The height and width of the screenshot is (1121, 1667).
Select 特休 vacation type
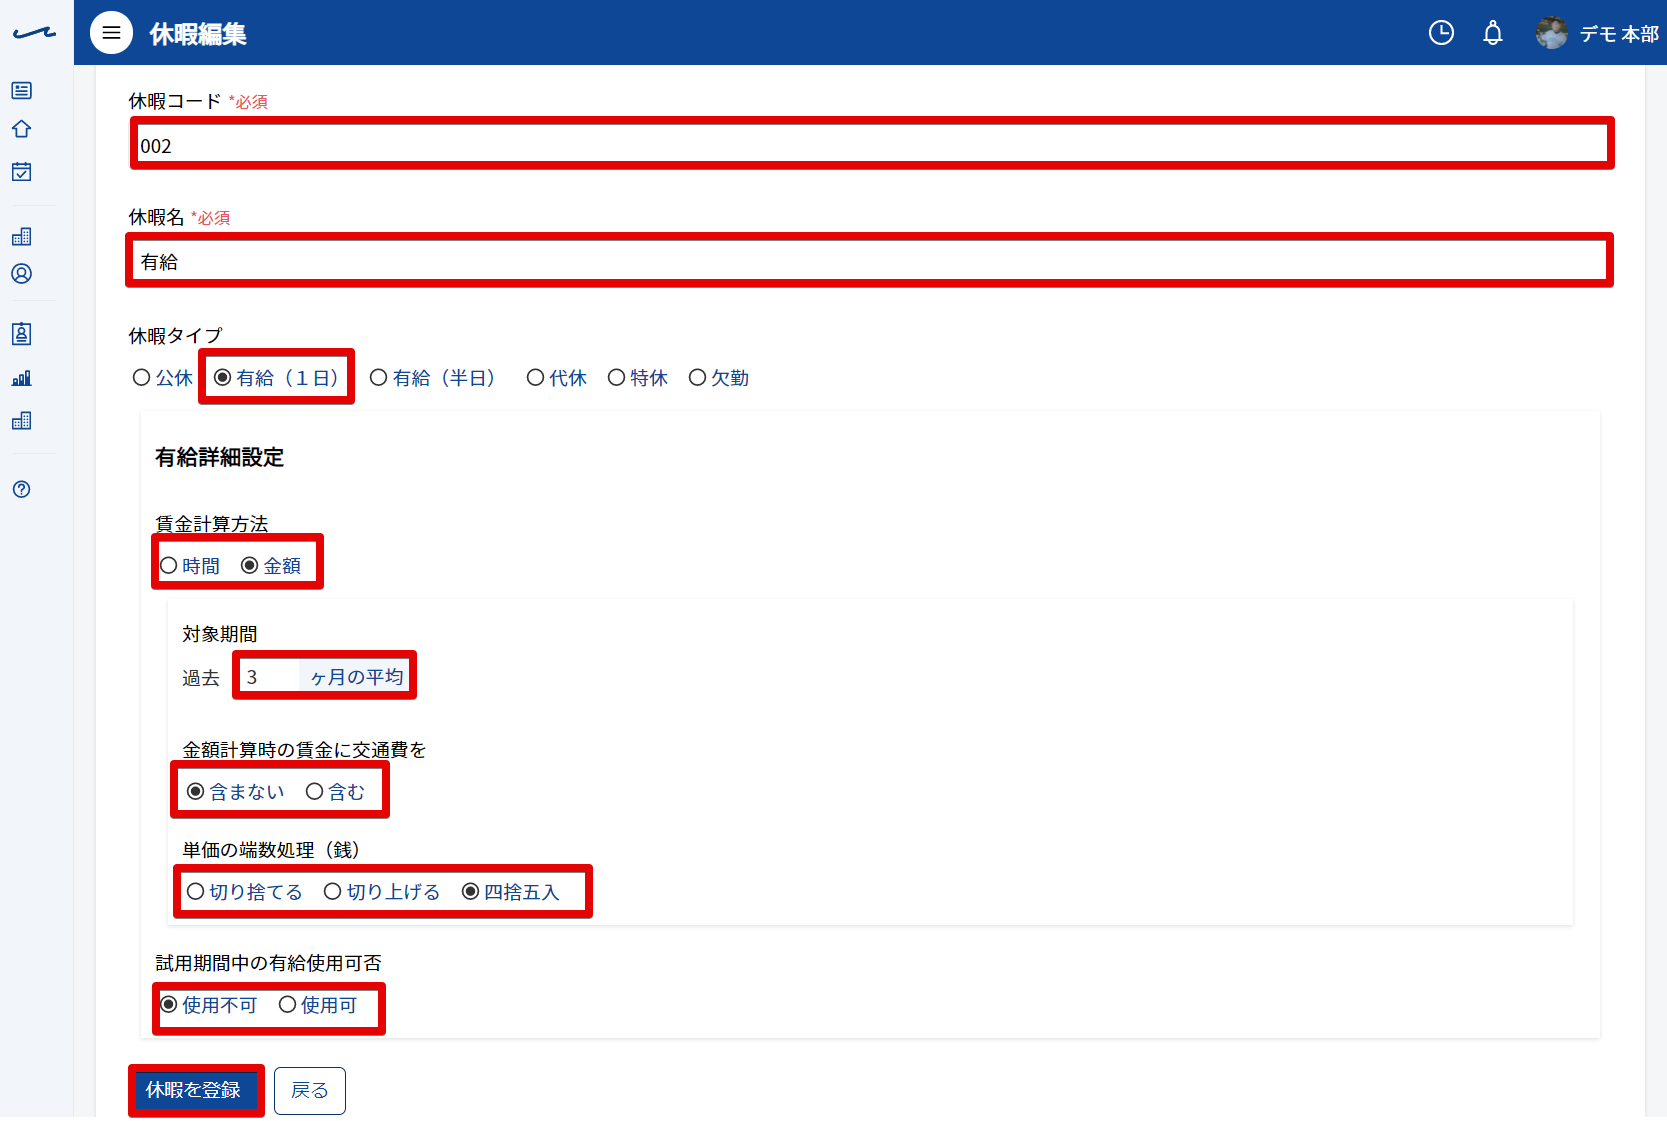637,378
